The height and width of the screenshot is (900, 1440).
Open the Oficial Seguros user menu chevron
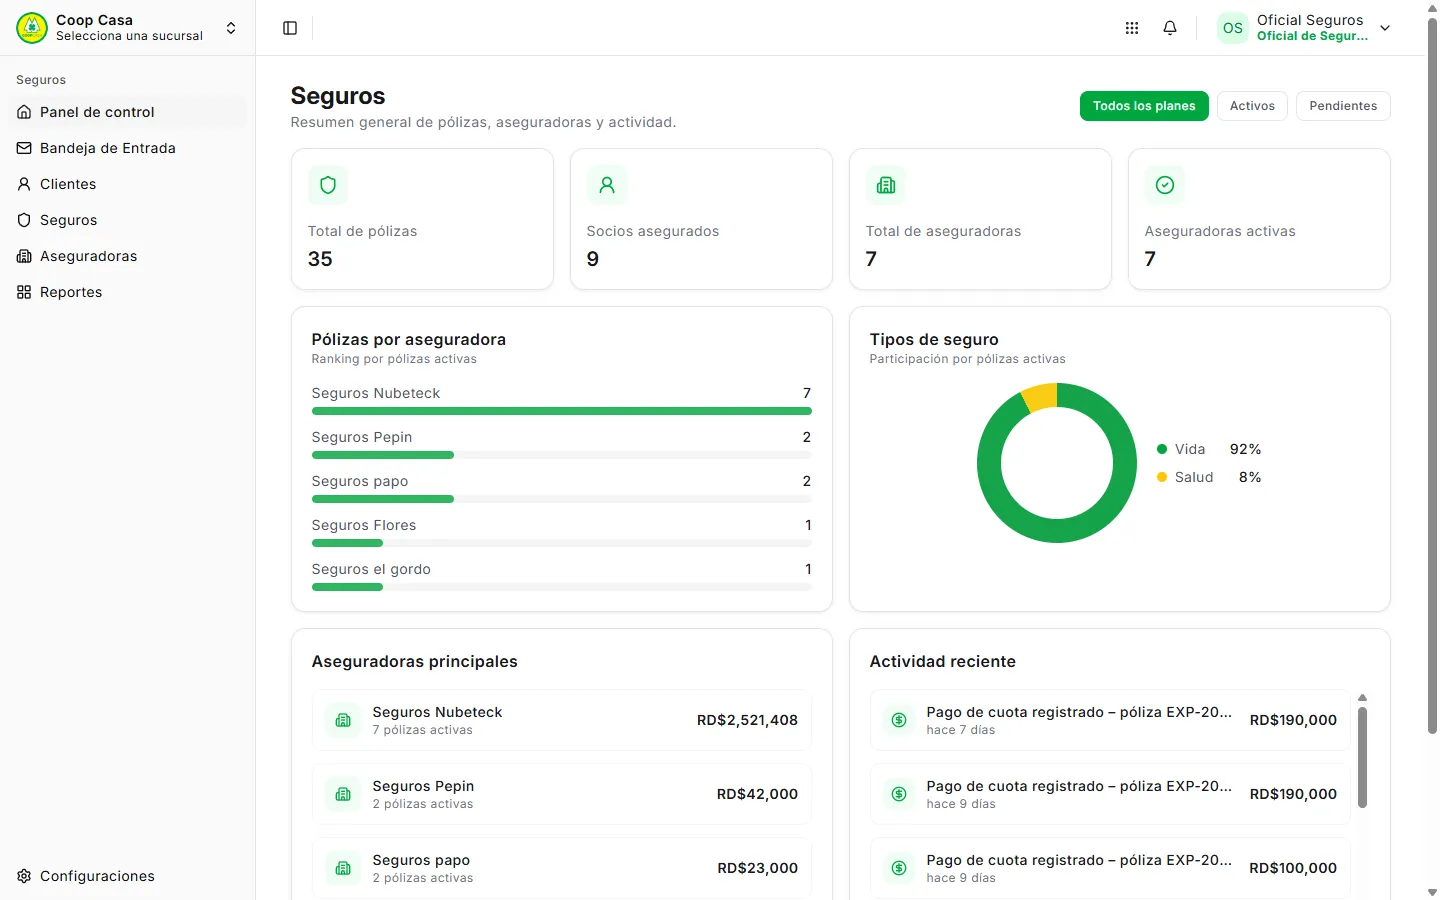coord(1385,28)
